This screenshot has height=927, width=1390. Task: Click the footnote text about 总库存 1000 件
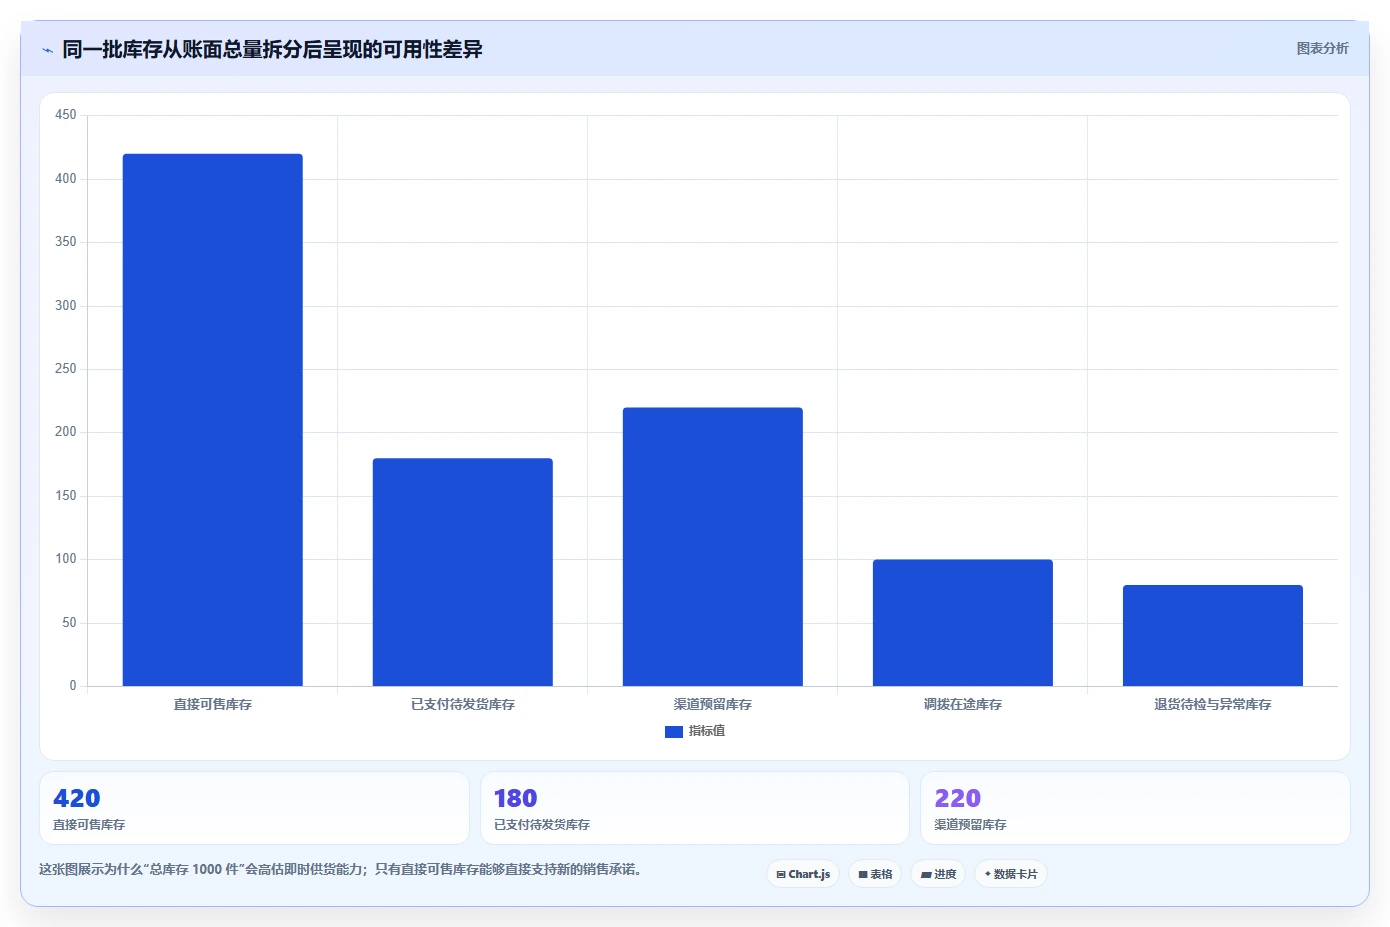(340, 869)
